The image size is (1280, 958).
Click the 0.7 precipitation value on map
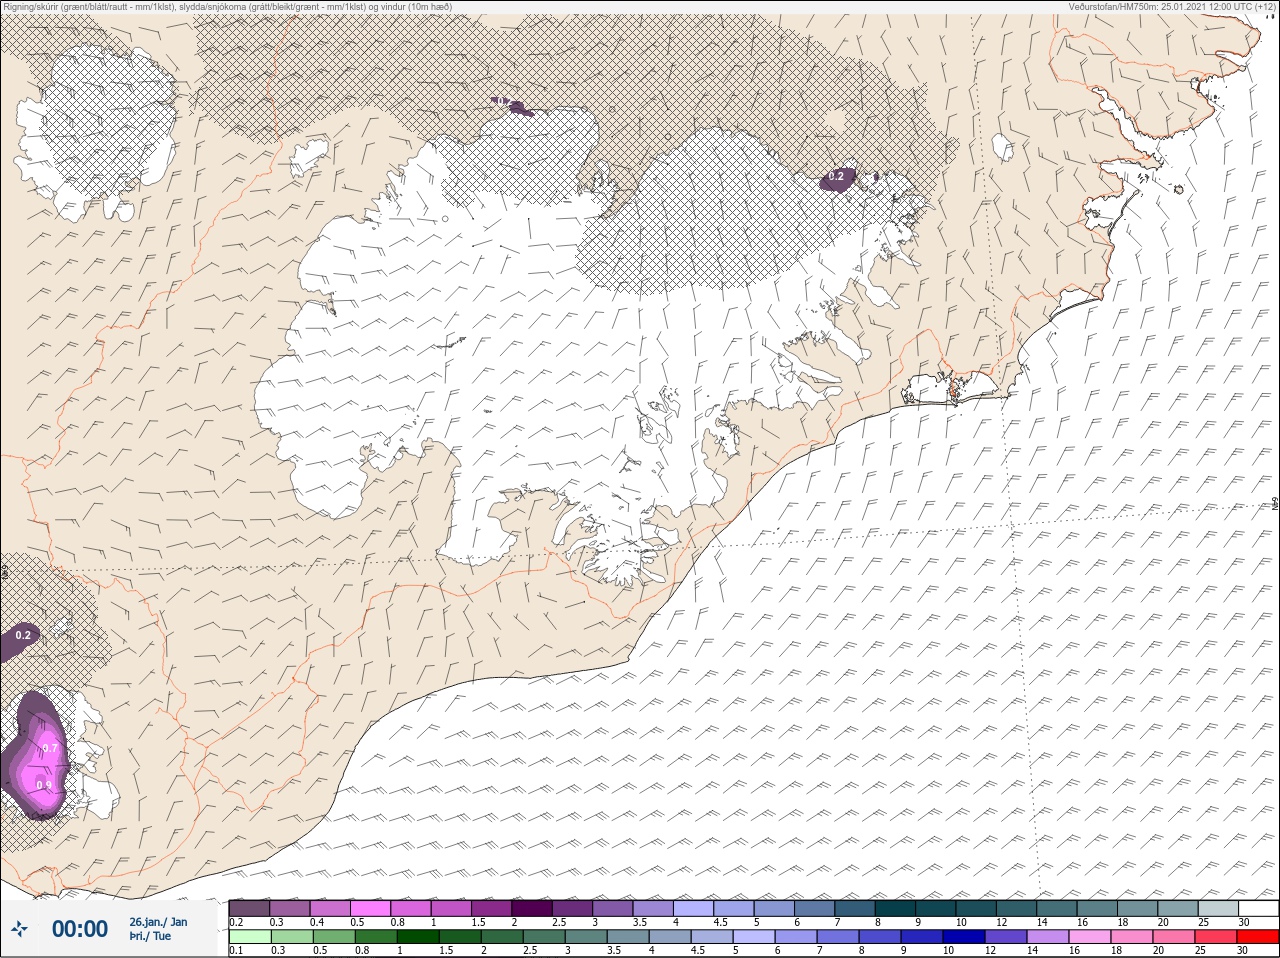point(51,748)
